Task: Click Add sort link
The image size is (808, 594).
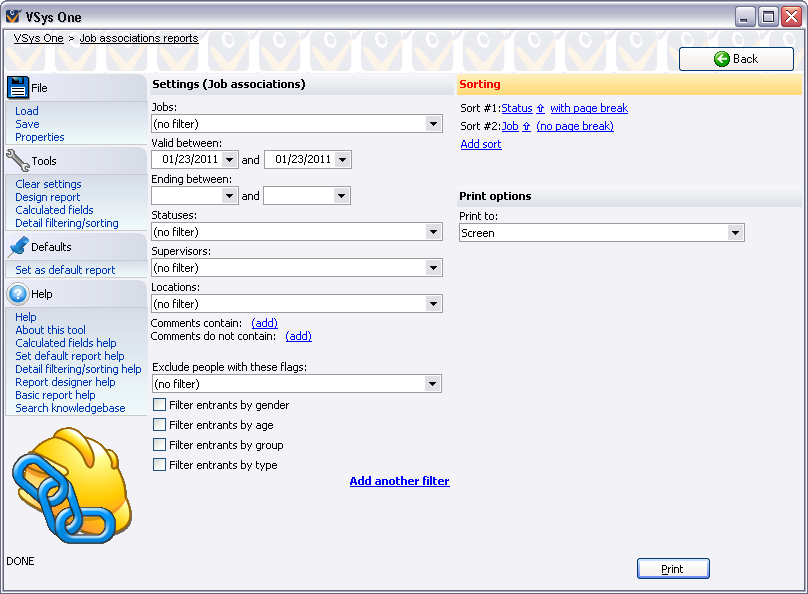Action: click(481, 144)
